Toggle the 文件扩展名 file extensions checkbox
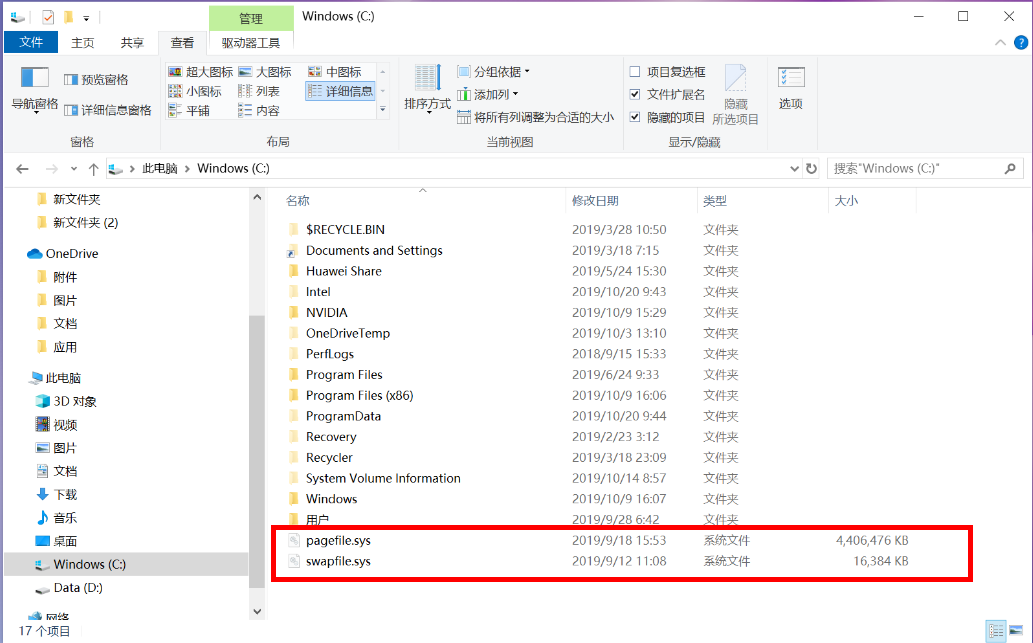The width and height of the screenshot is (1033, 643). pos(635,94)
